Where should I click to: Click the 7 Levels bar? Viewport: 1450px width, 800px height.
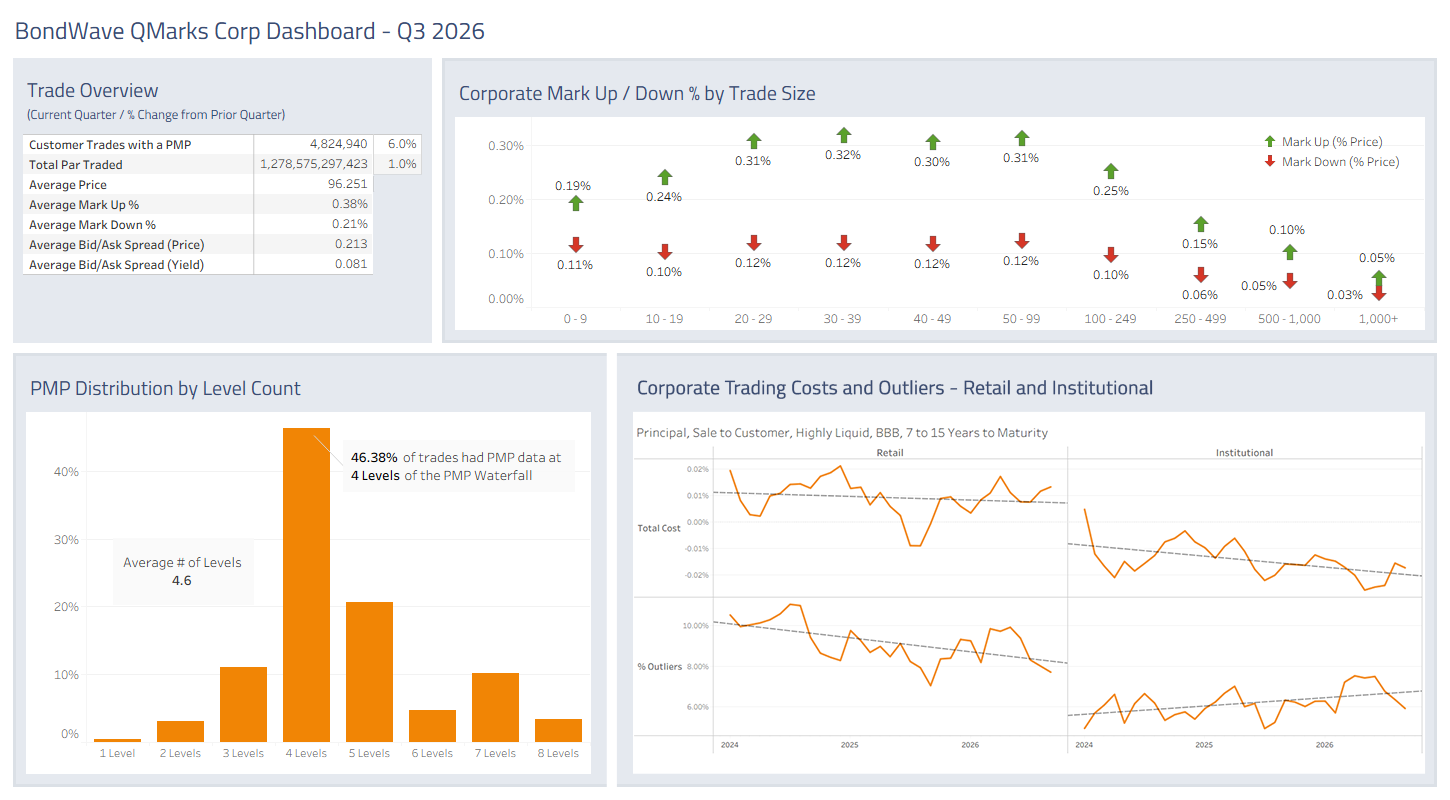[495, 707]
